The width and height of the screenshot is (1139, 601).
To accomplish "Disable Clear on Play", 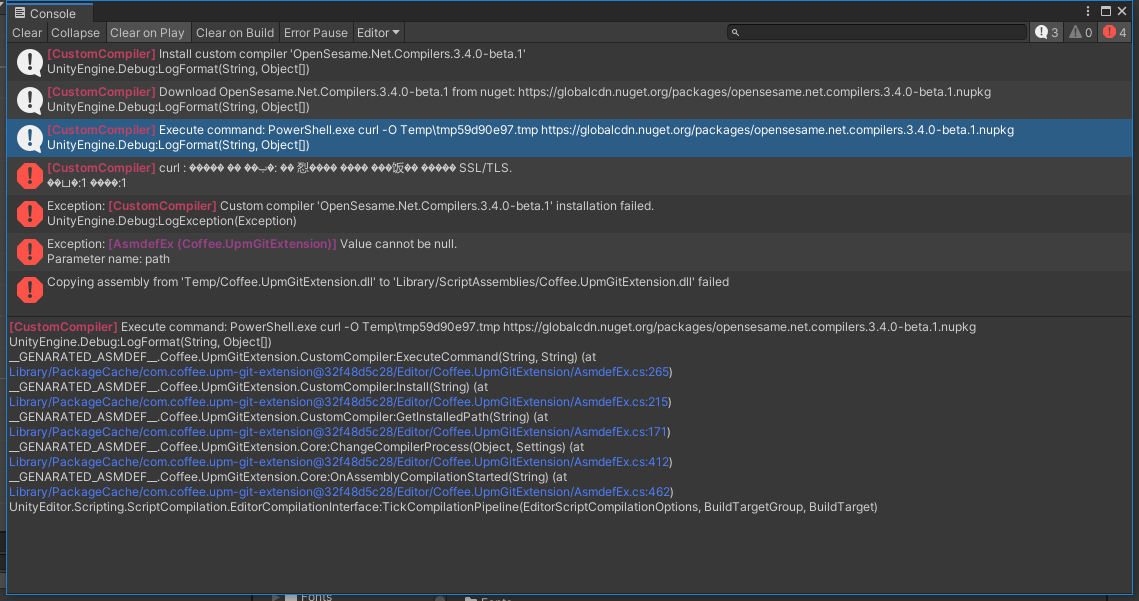I will click(148, 32).
